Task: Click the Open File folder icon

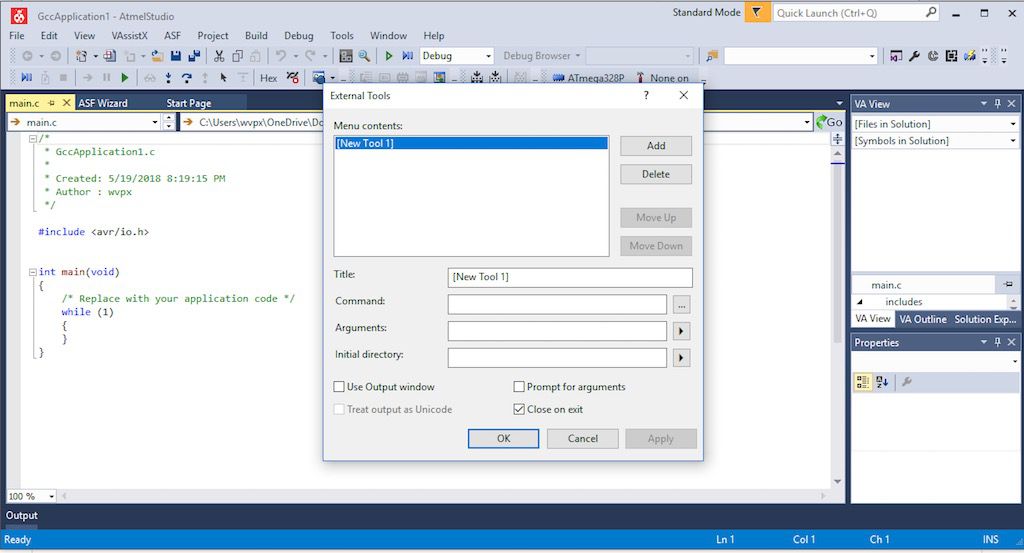Action: click(157, 56)
